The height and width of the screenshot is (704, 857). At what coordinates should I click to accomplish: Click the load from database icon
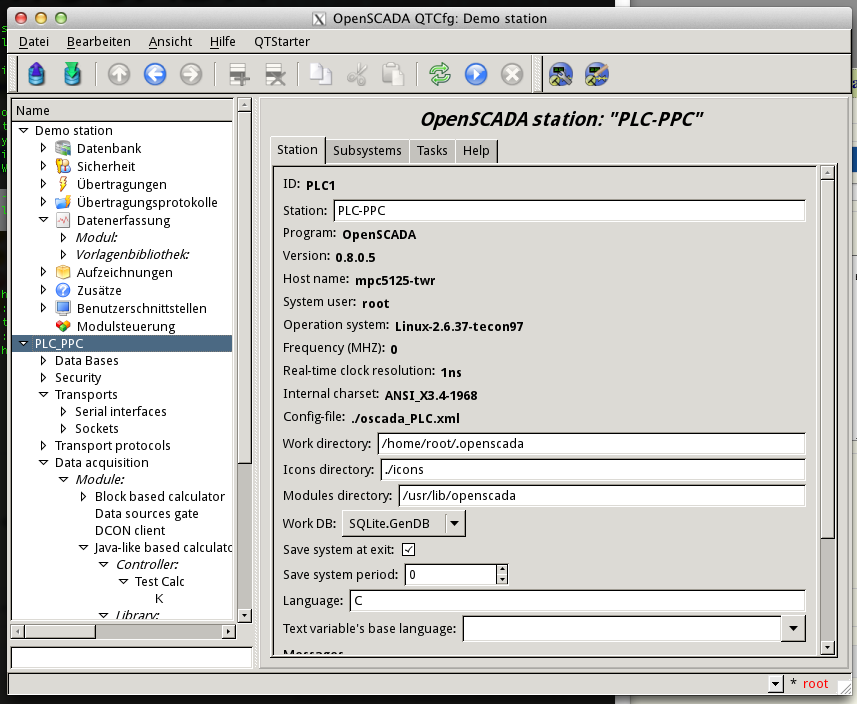click(37, 74)
